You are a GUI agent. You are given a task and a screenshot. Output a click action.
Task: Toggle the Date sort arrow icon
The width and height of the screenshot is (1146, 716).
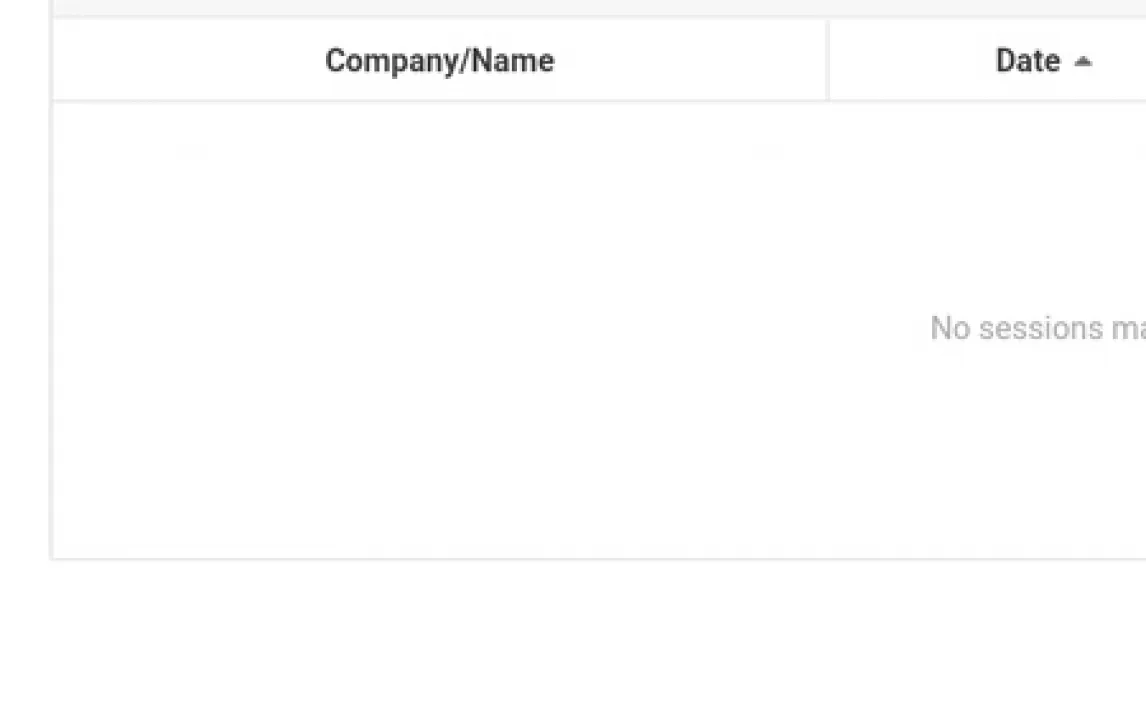click(1083, 62)
